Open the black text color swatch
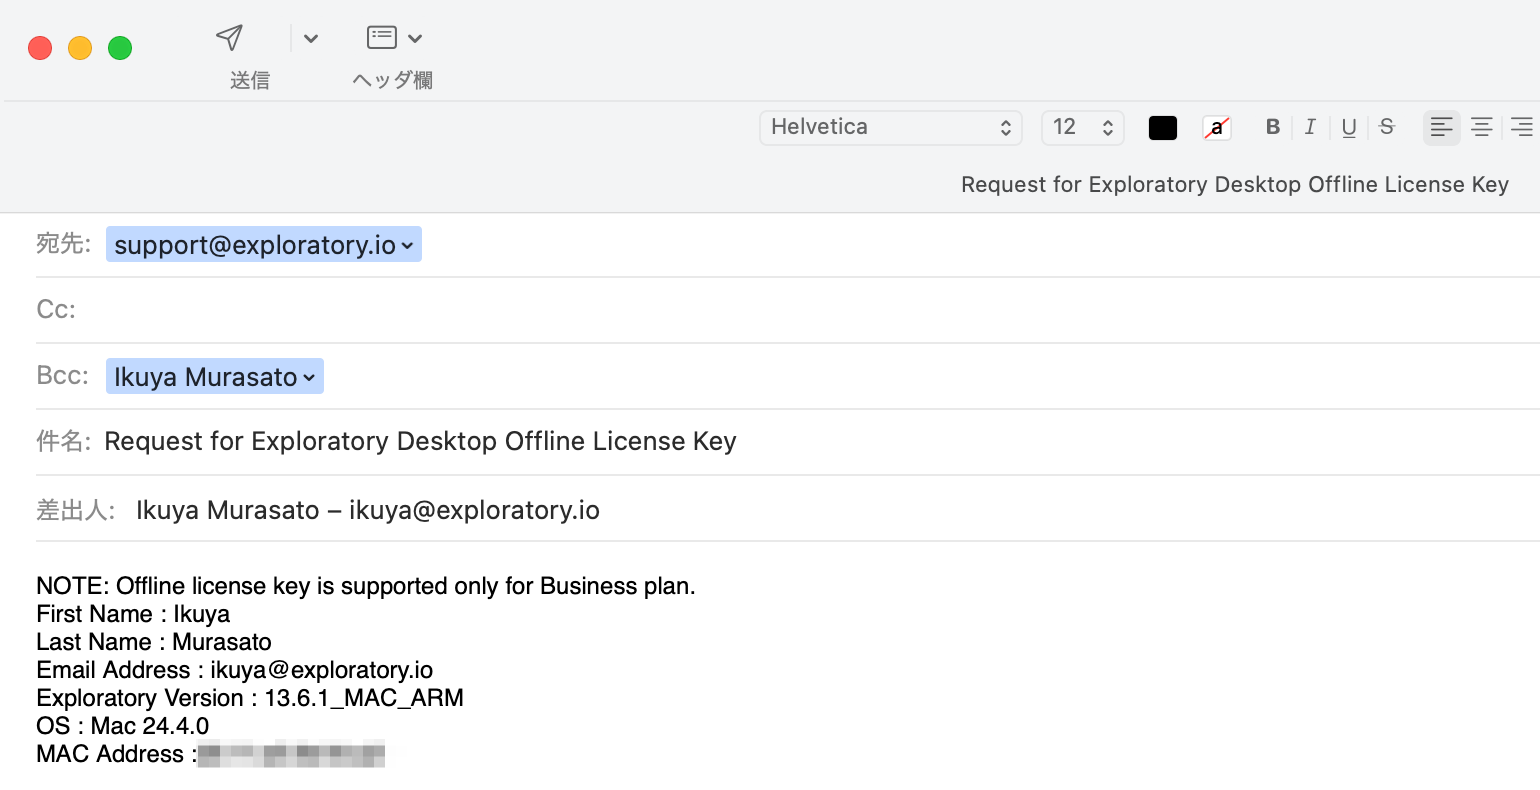1540x790 pixels. [x=1162, y=128]
